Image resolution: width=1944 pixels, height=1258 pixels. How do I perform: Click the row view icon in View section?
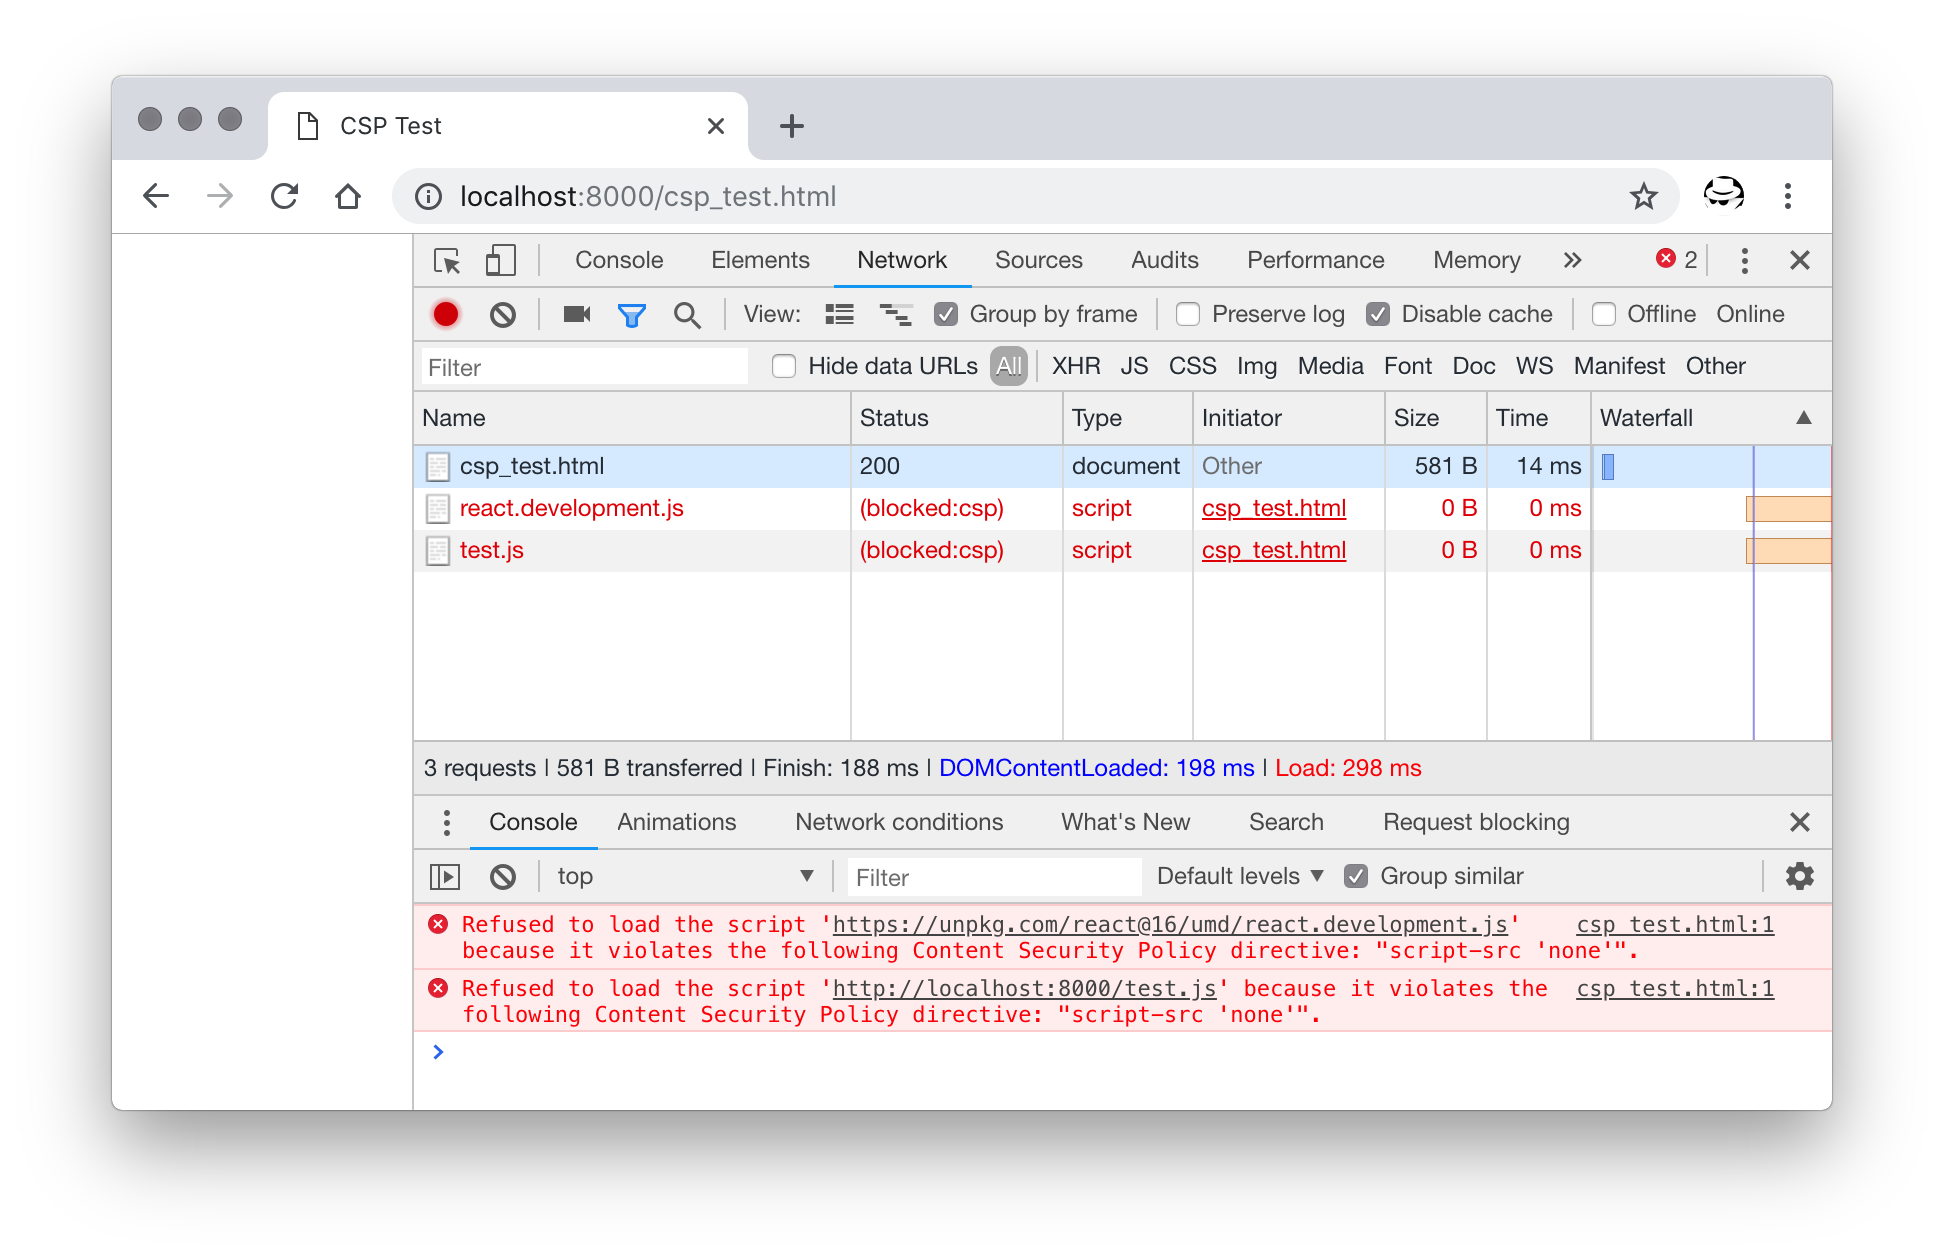pos(839,313)
